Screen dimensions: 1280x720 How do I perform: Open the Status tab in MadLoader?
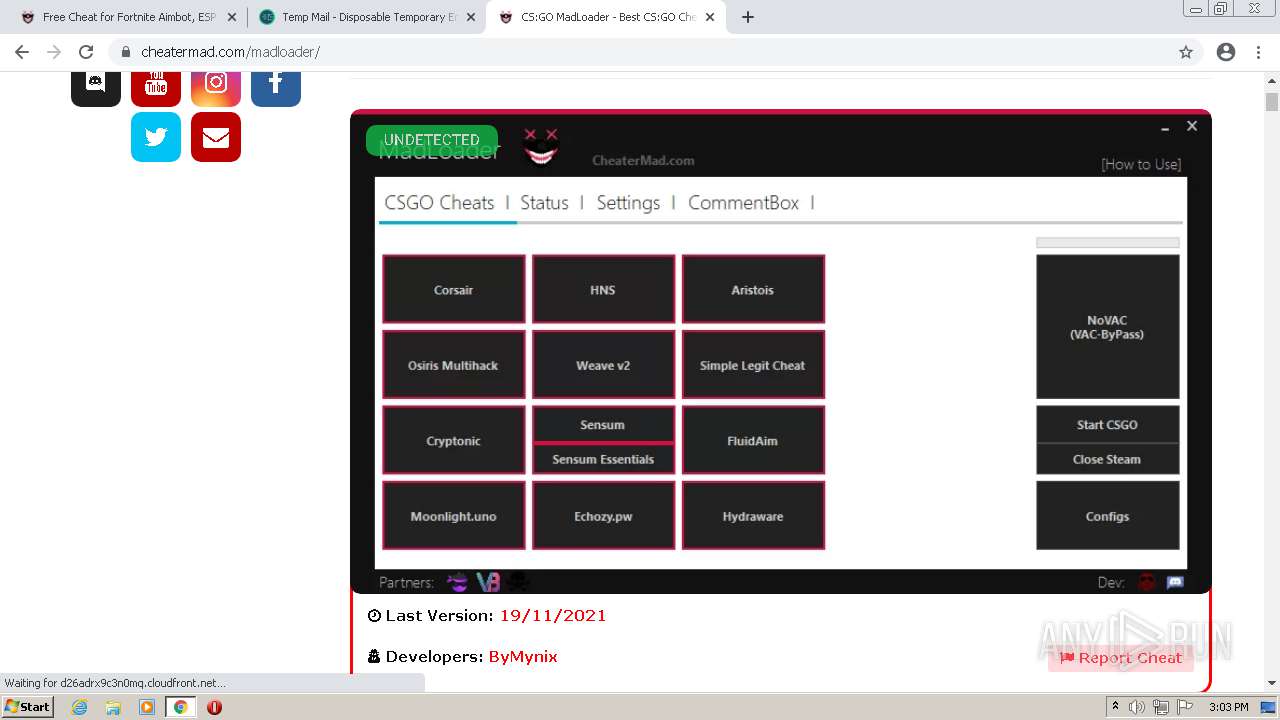click(x=544, y=203)
